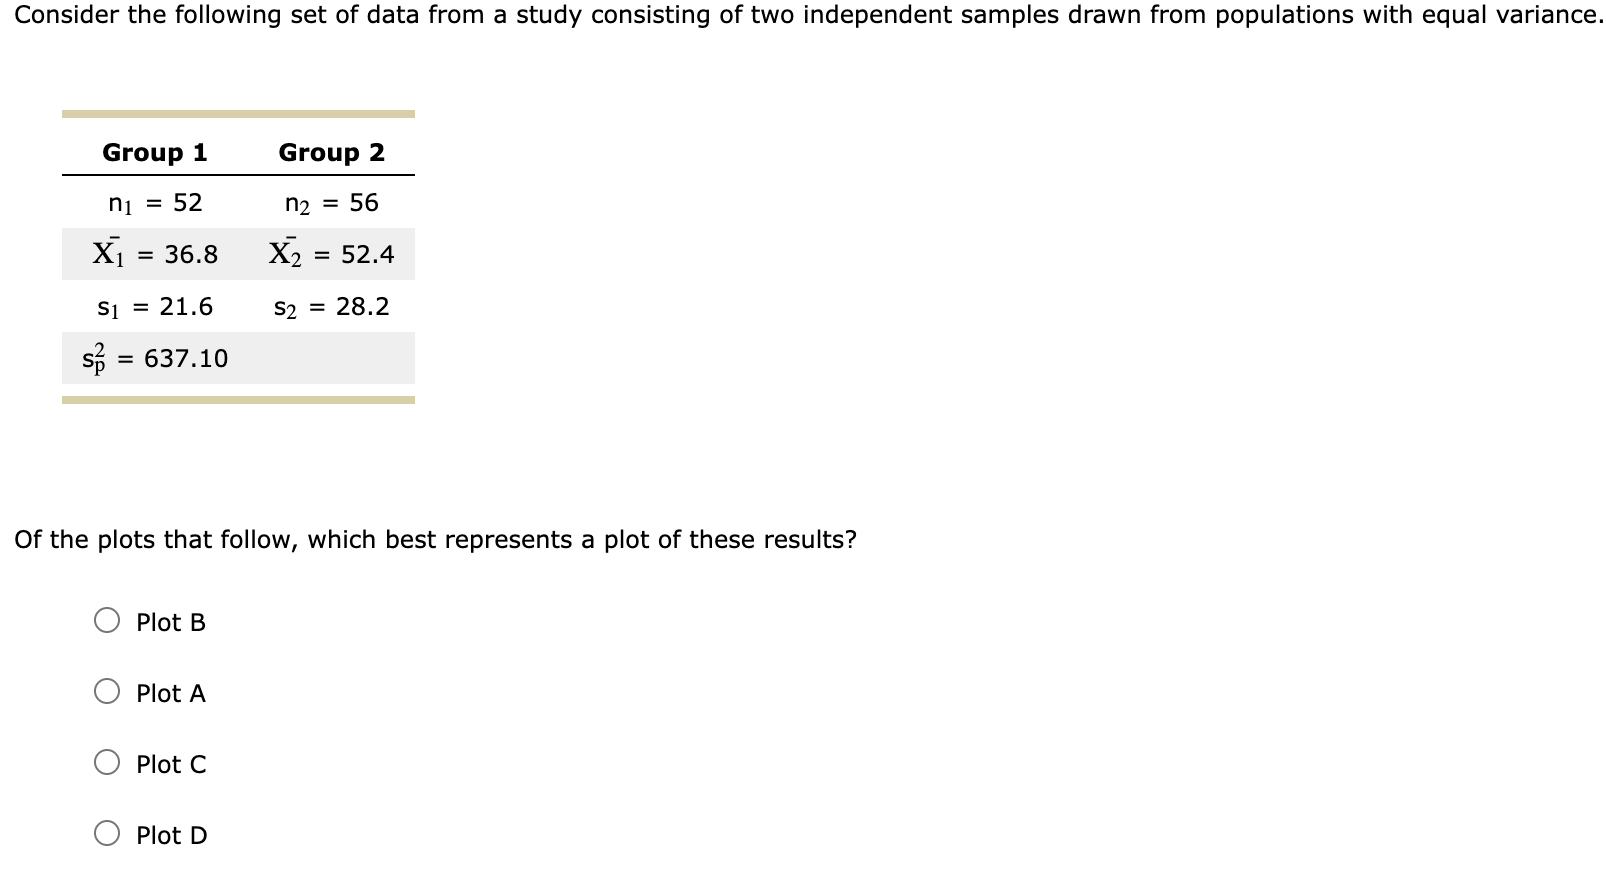Viewport: 1606px width, 882px height.
Task: Select the Plot D answer option
Action: point(107,835)
